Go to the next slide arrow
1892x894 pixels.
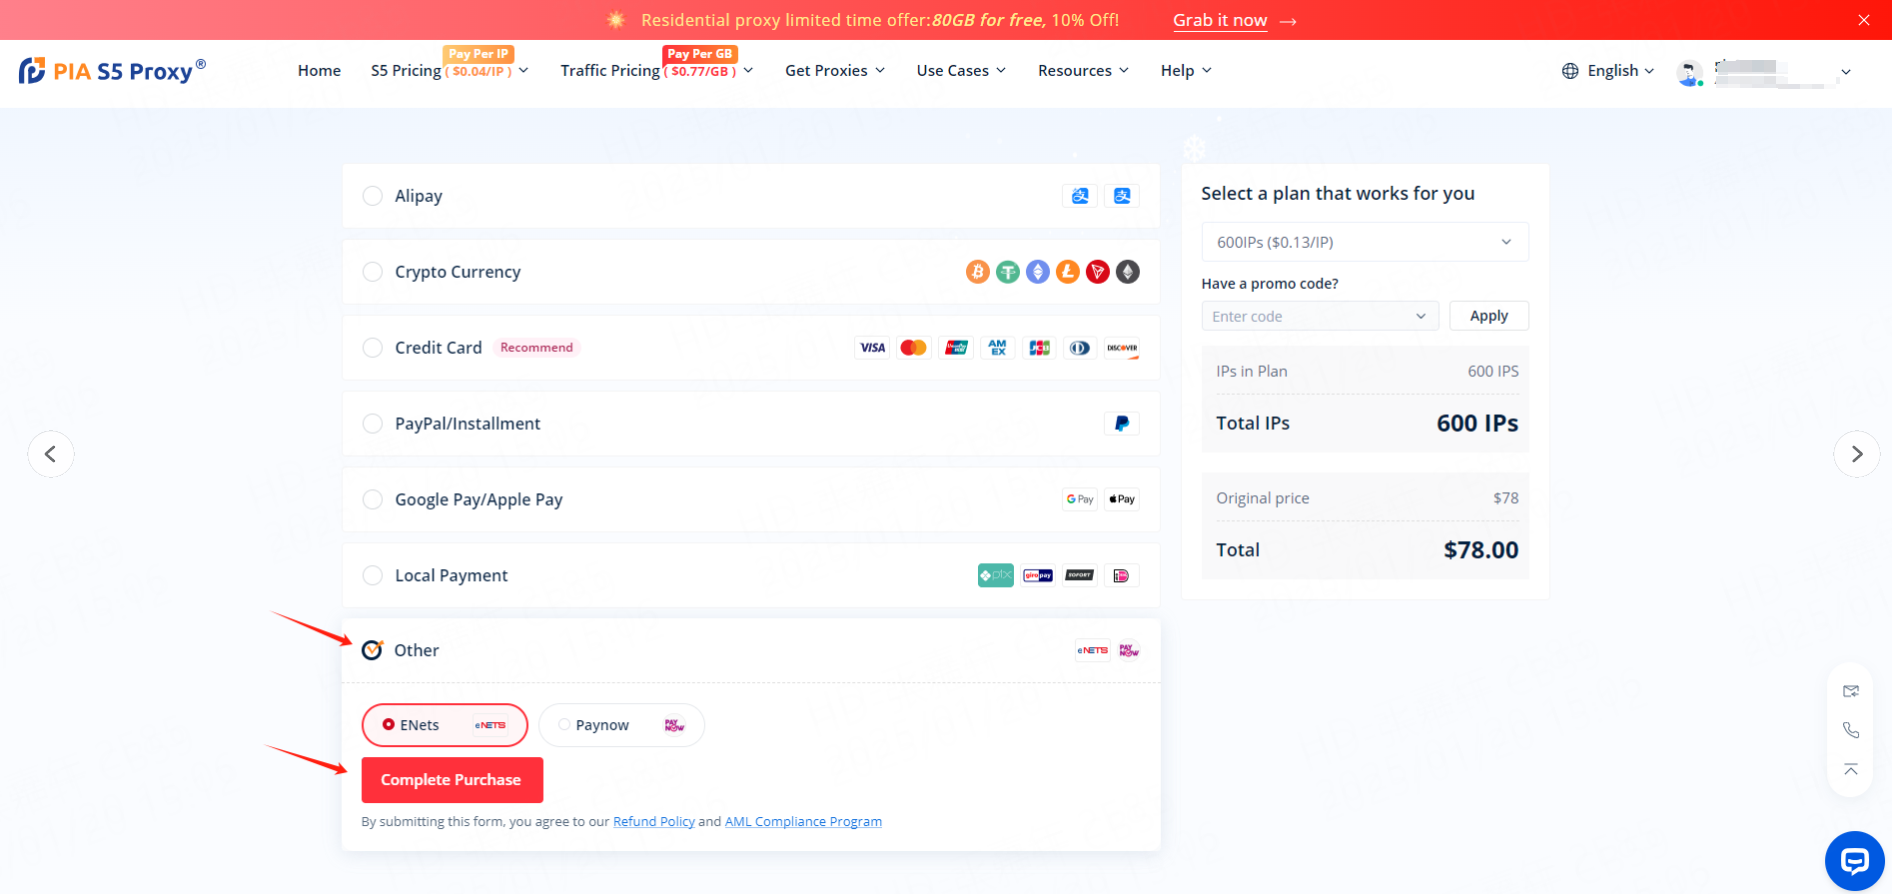(1856, 454)
